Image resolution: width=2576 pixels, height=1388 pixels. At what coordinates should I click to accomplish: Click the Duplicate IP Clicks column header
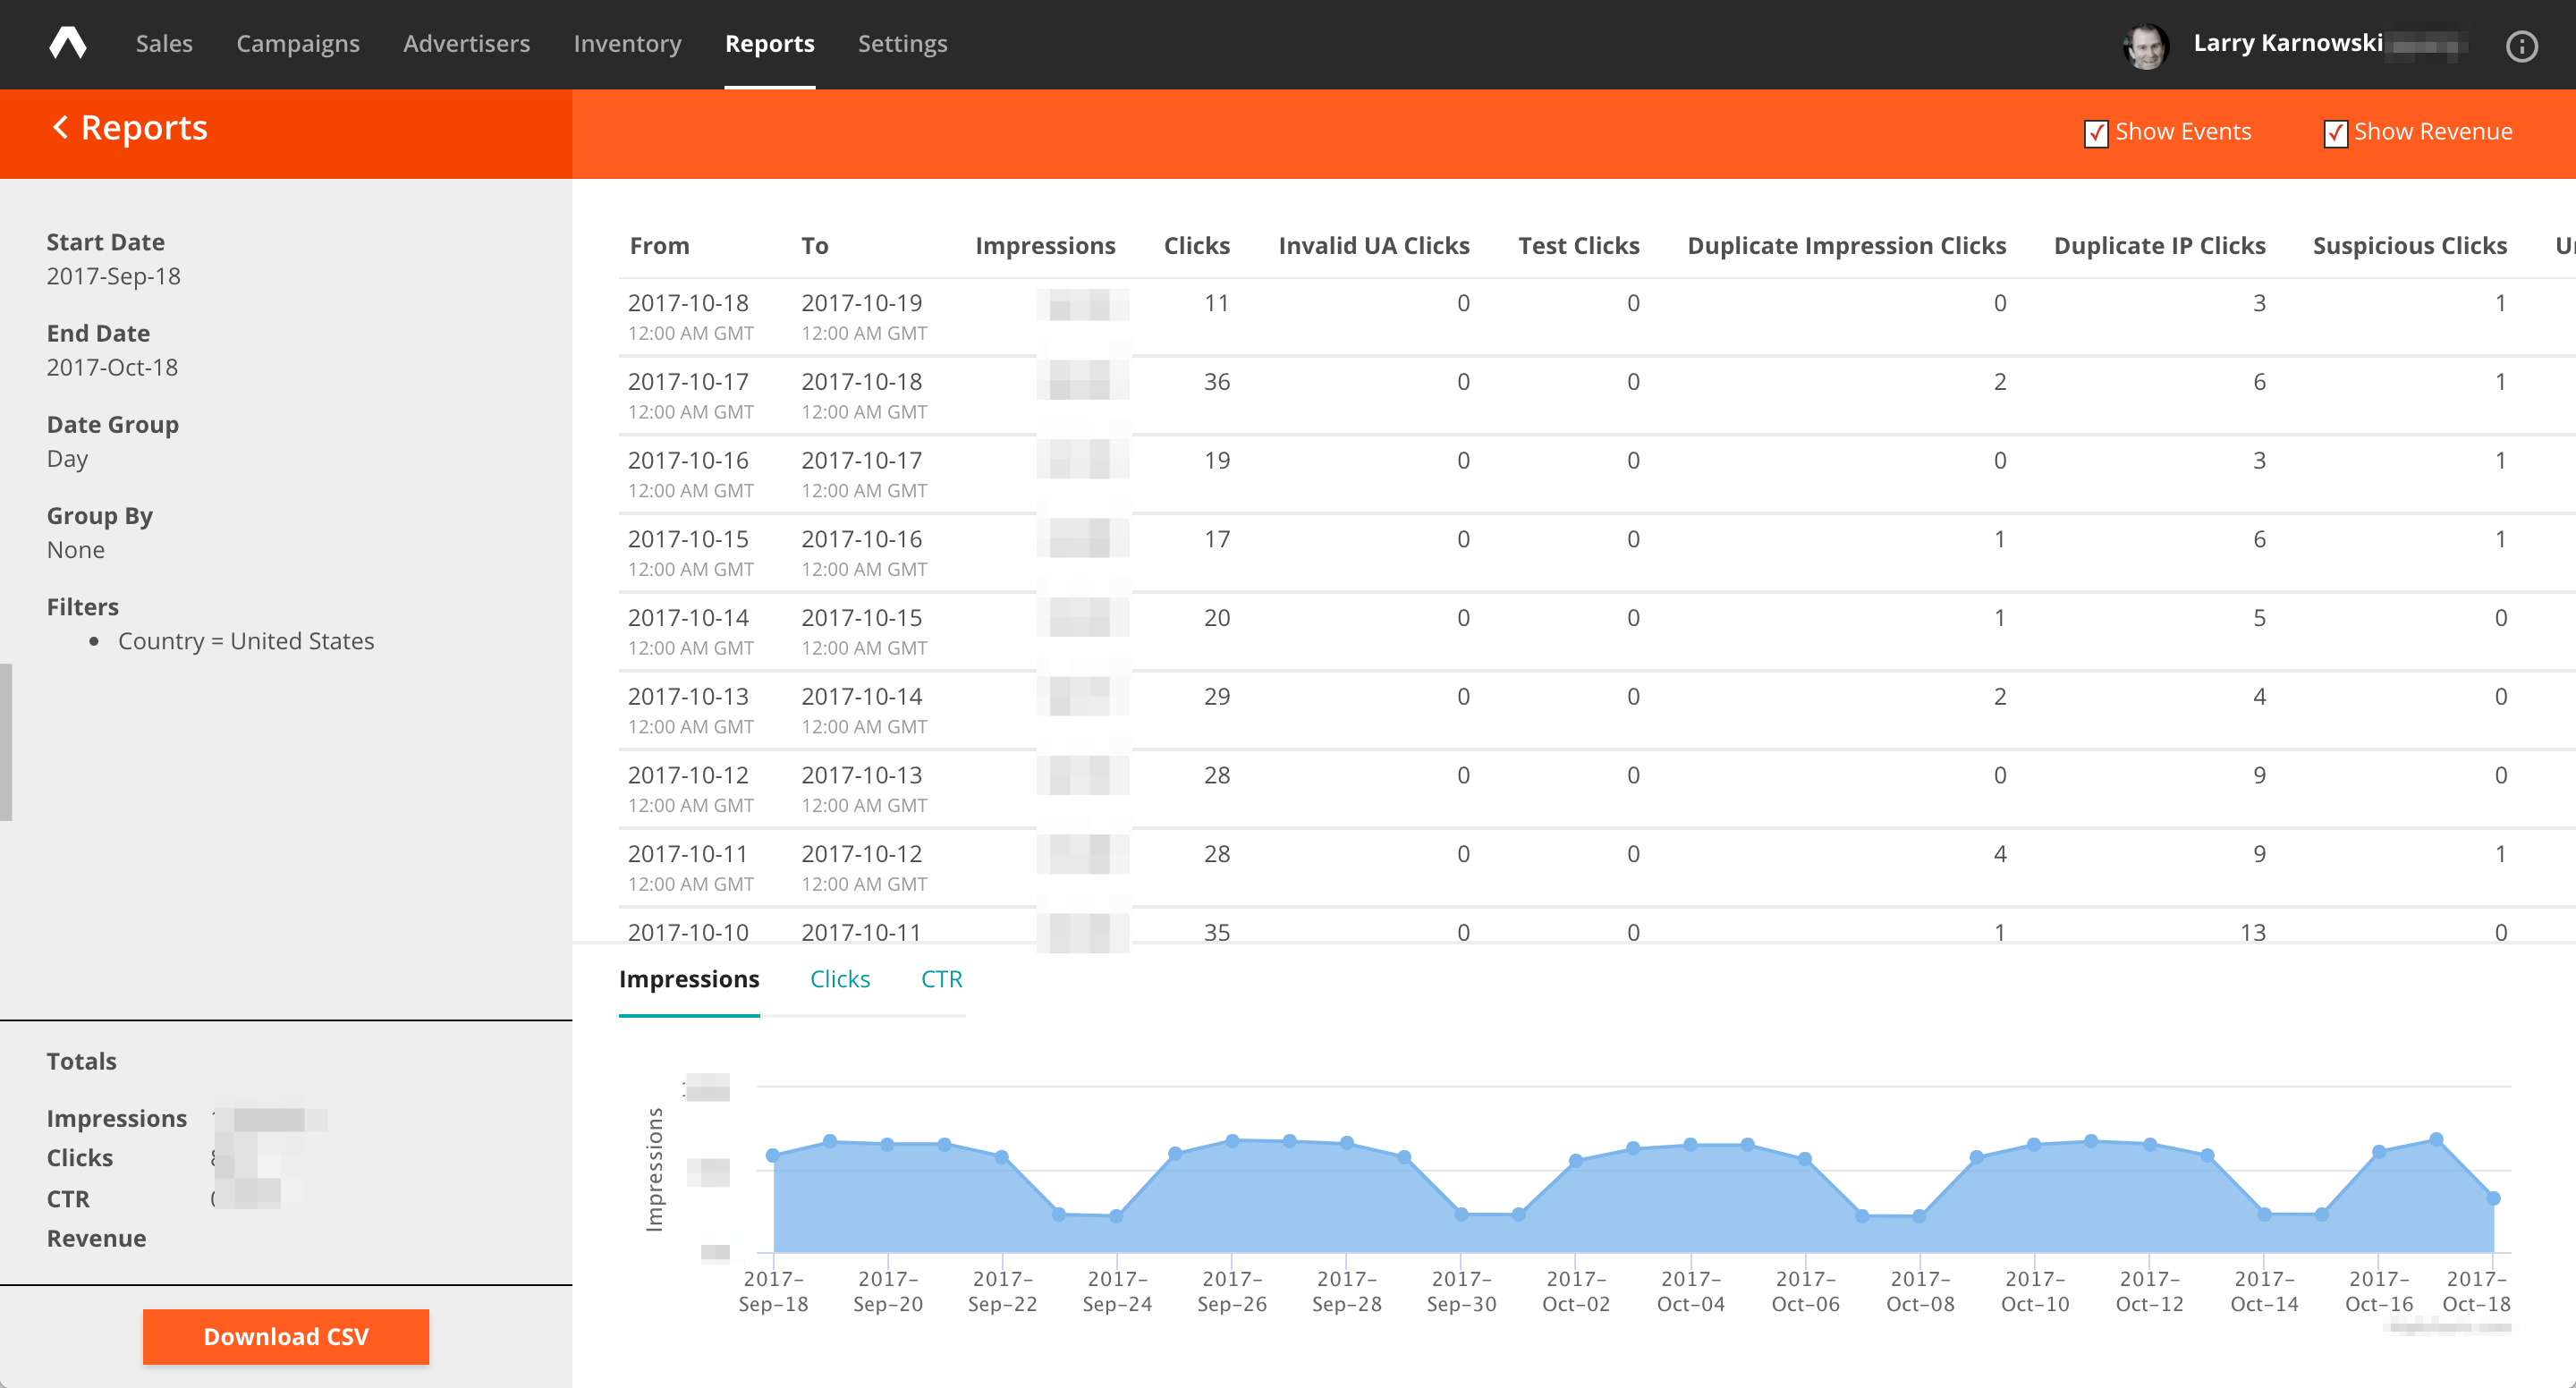point(2159,245)
